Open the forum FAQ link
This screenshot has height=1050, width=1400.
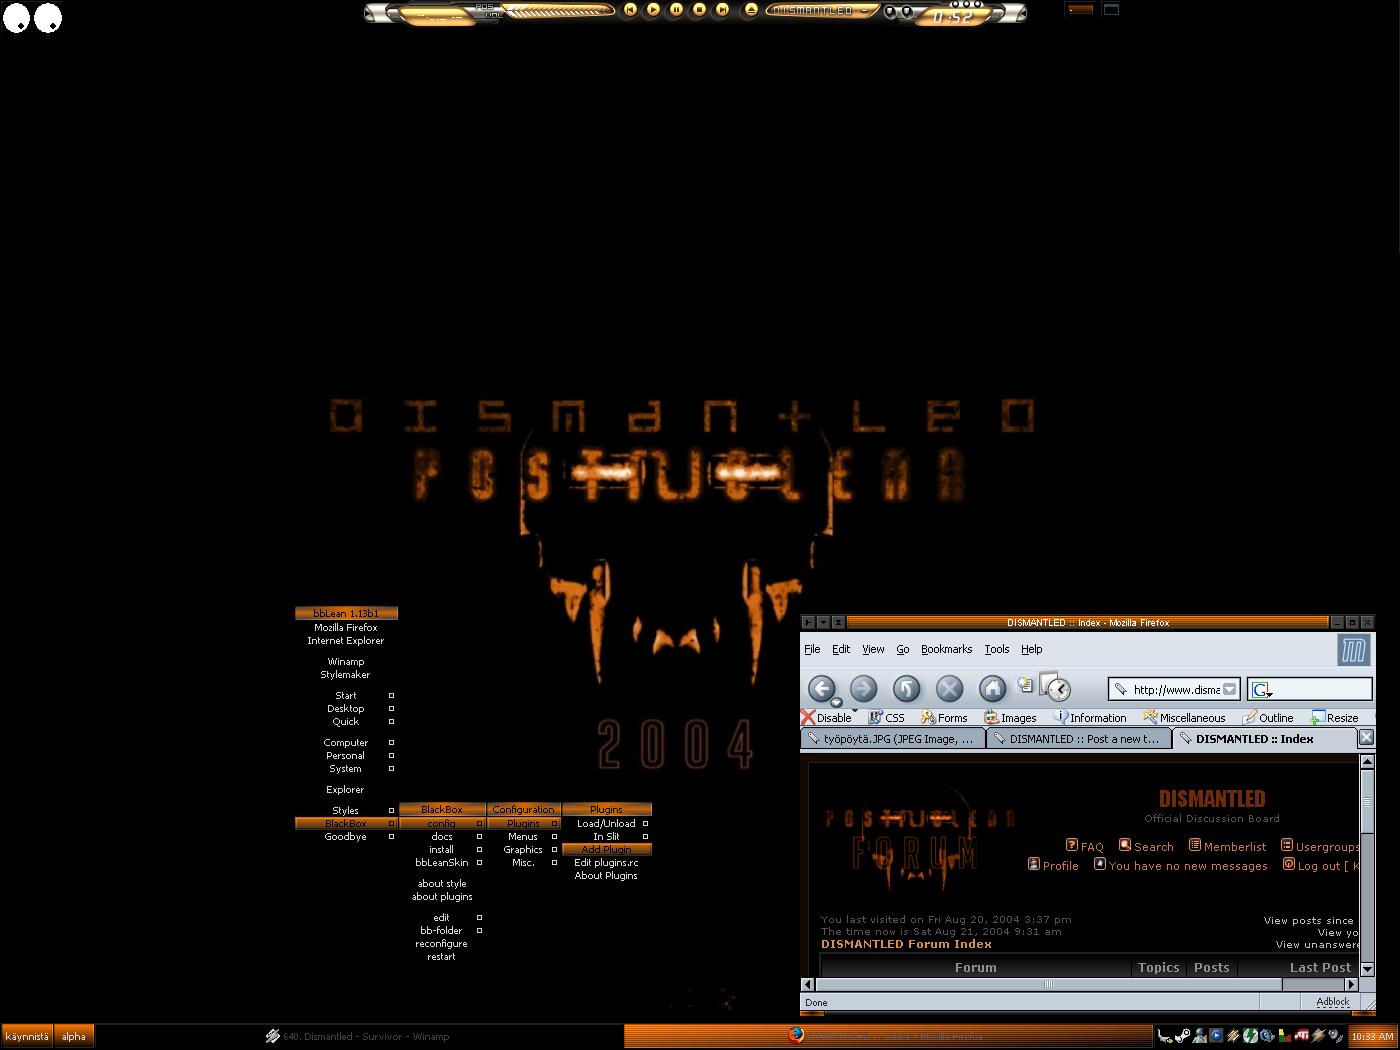tap(1085, 846)
